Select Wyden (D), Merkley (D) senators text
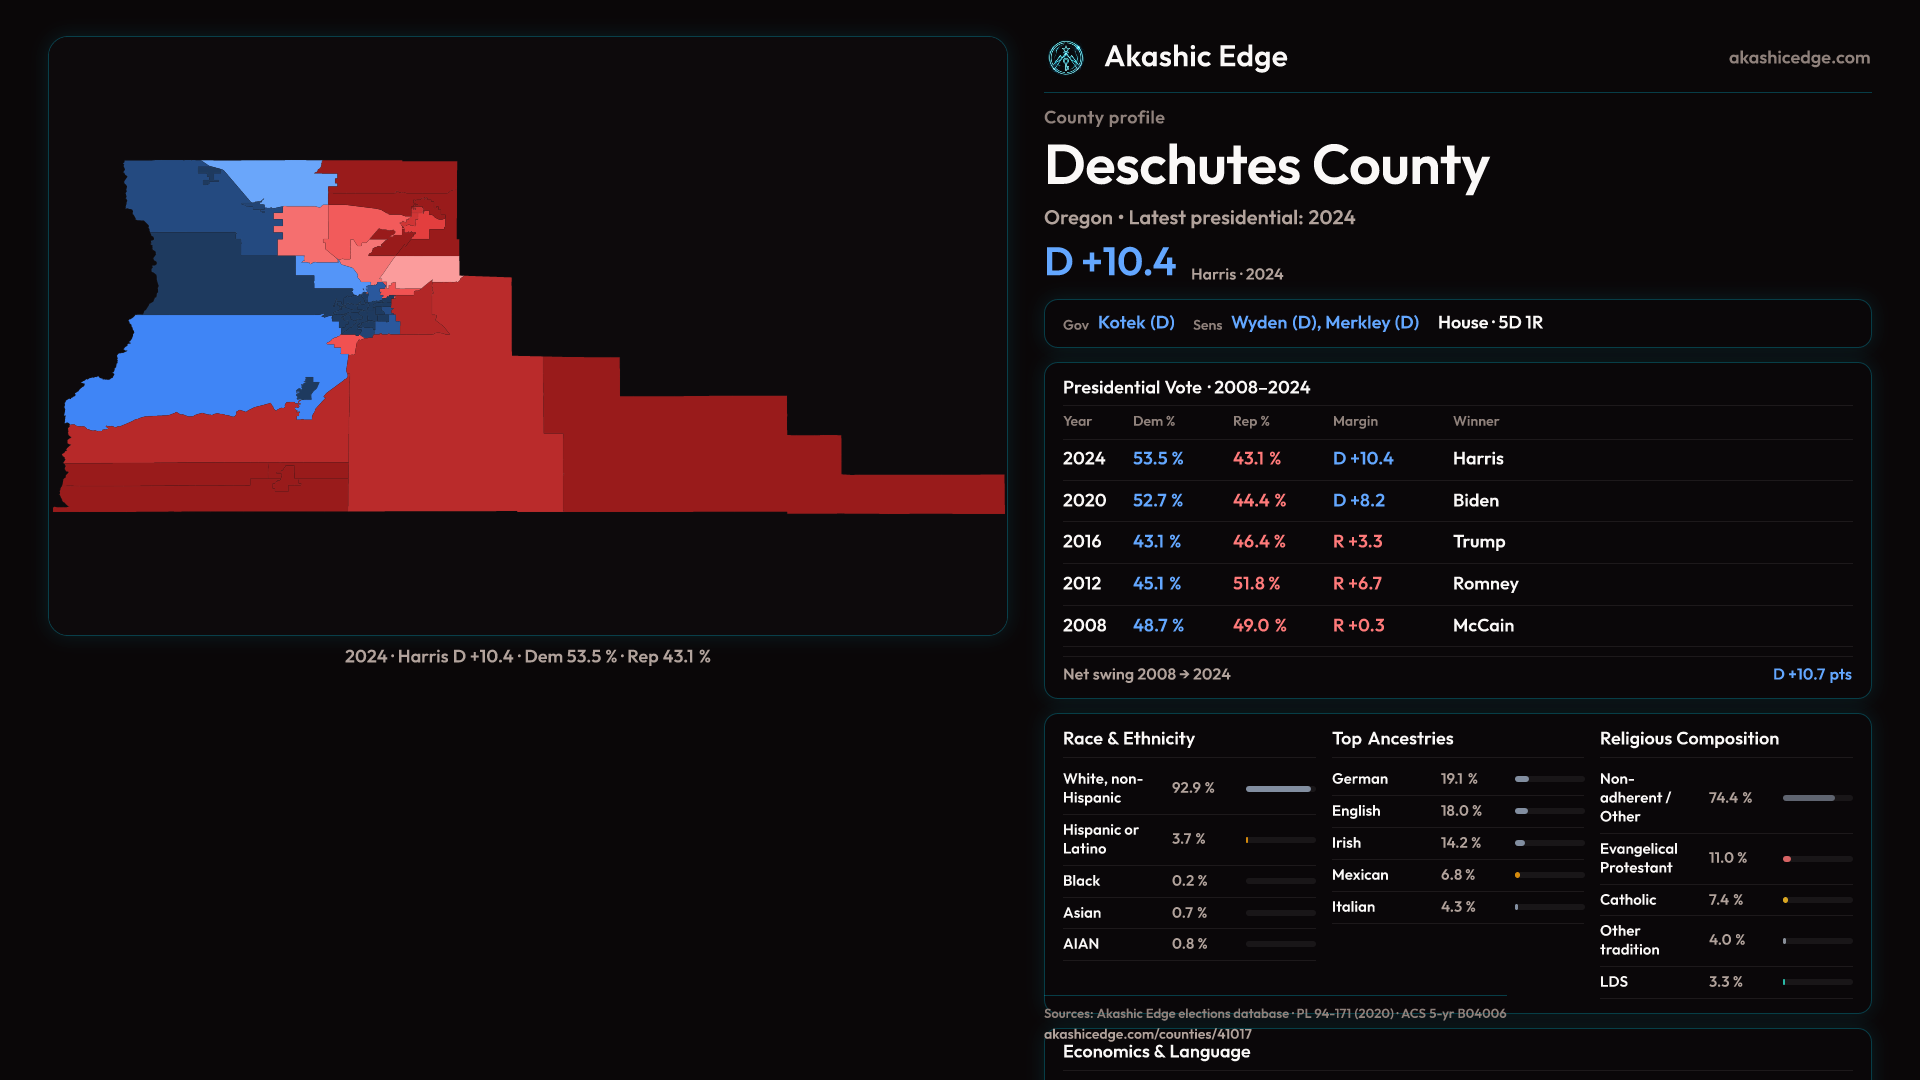The image size is (1920, 1080). [1324, 323]
